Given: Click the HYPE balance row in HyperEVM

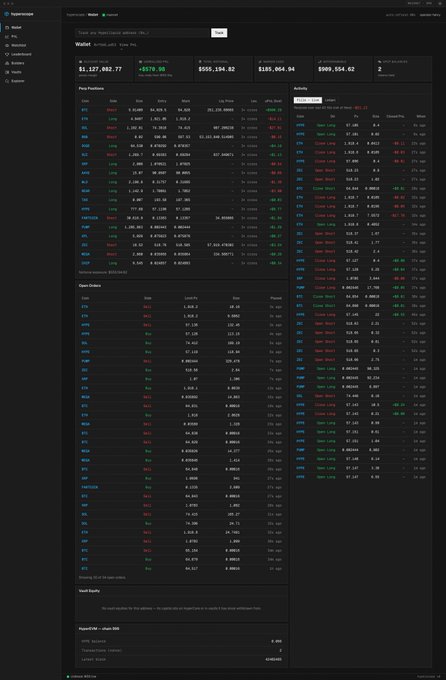Looking at the screenshot, I should pyautogui.click(x=181, y=641).
